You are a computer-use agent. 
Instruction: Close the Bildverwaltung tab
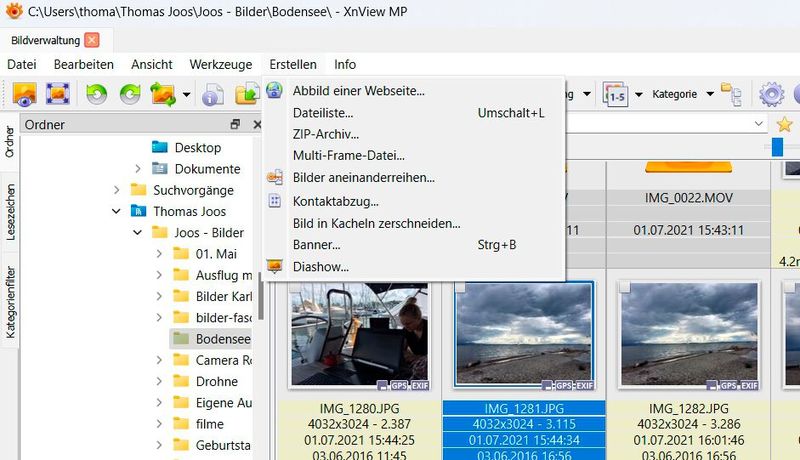click(92, 40)
